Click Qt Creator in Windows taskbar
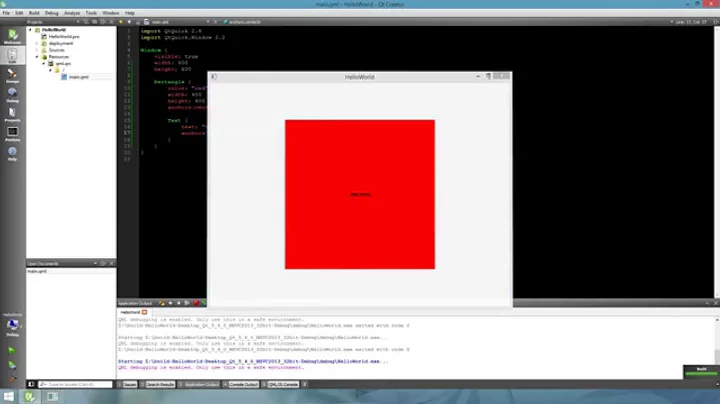Viewport: 720px width, 404px height. 29,397
